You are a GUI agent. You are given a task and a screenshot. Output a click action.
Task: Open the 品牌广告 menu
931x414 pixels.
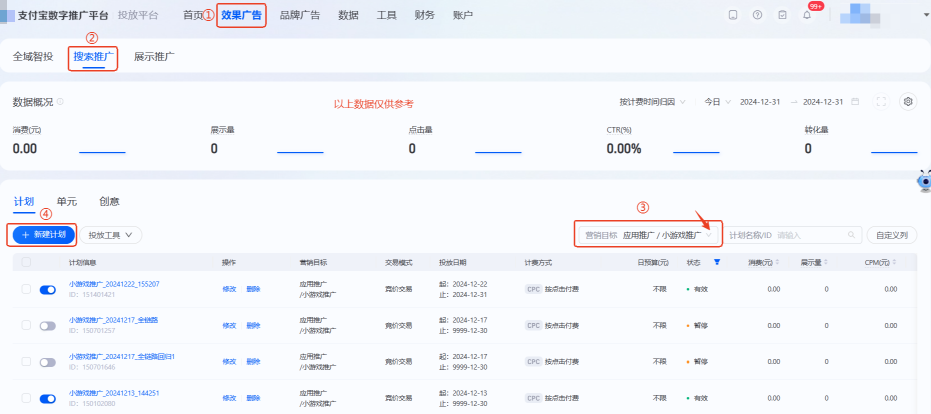point(300,15)
